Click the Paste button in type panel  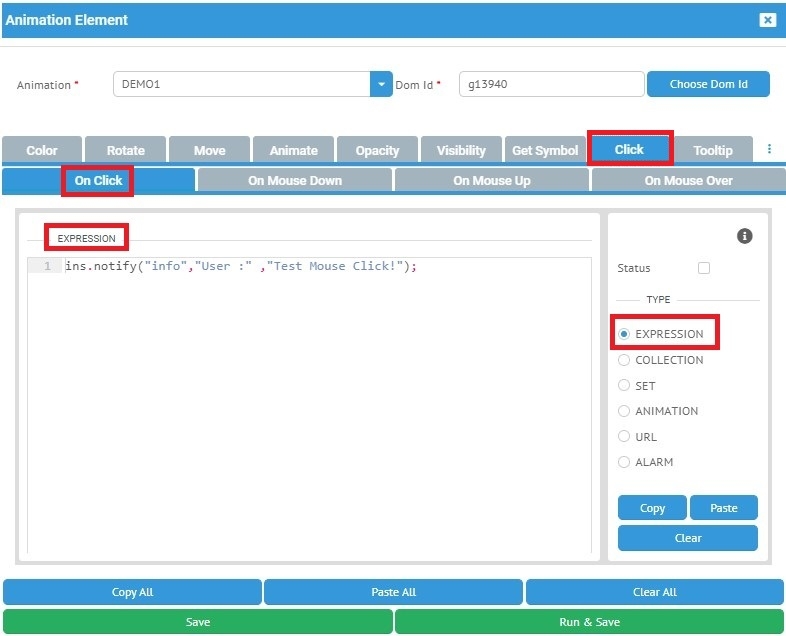pyautogui.click(x=724, y=508)
